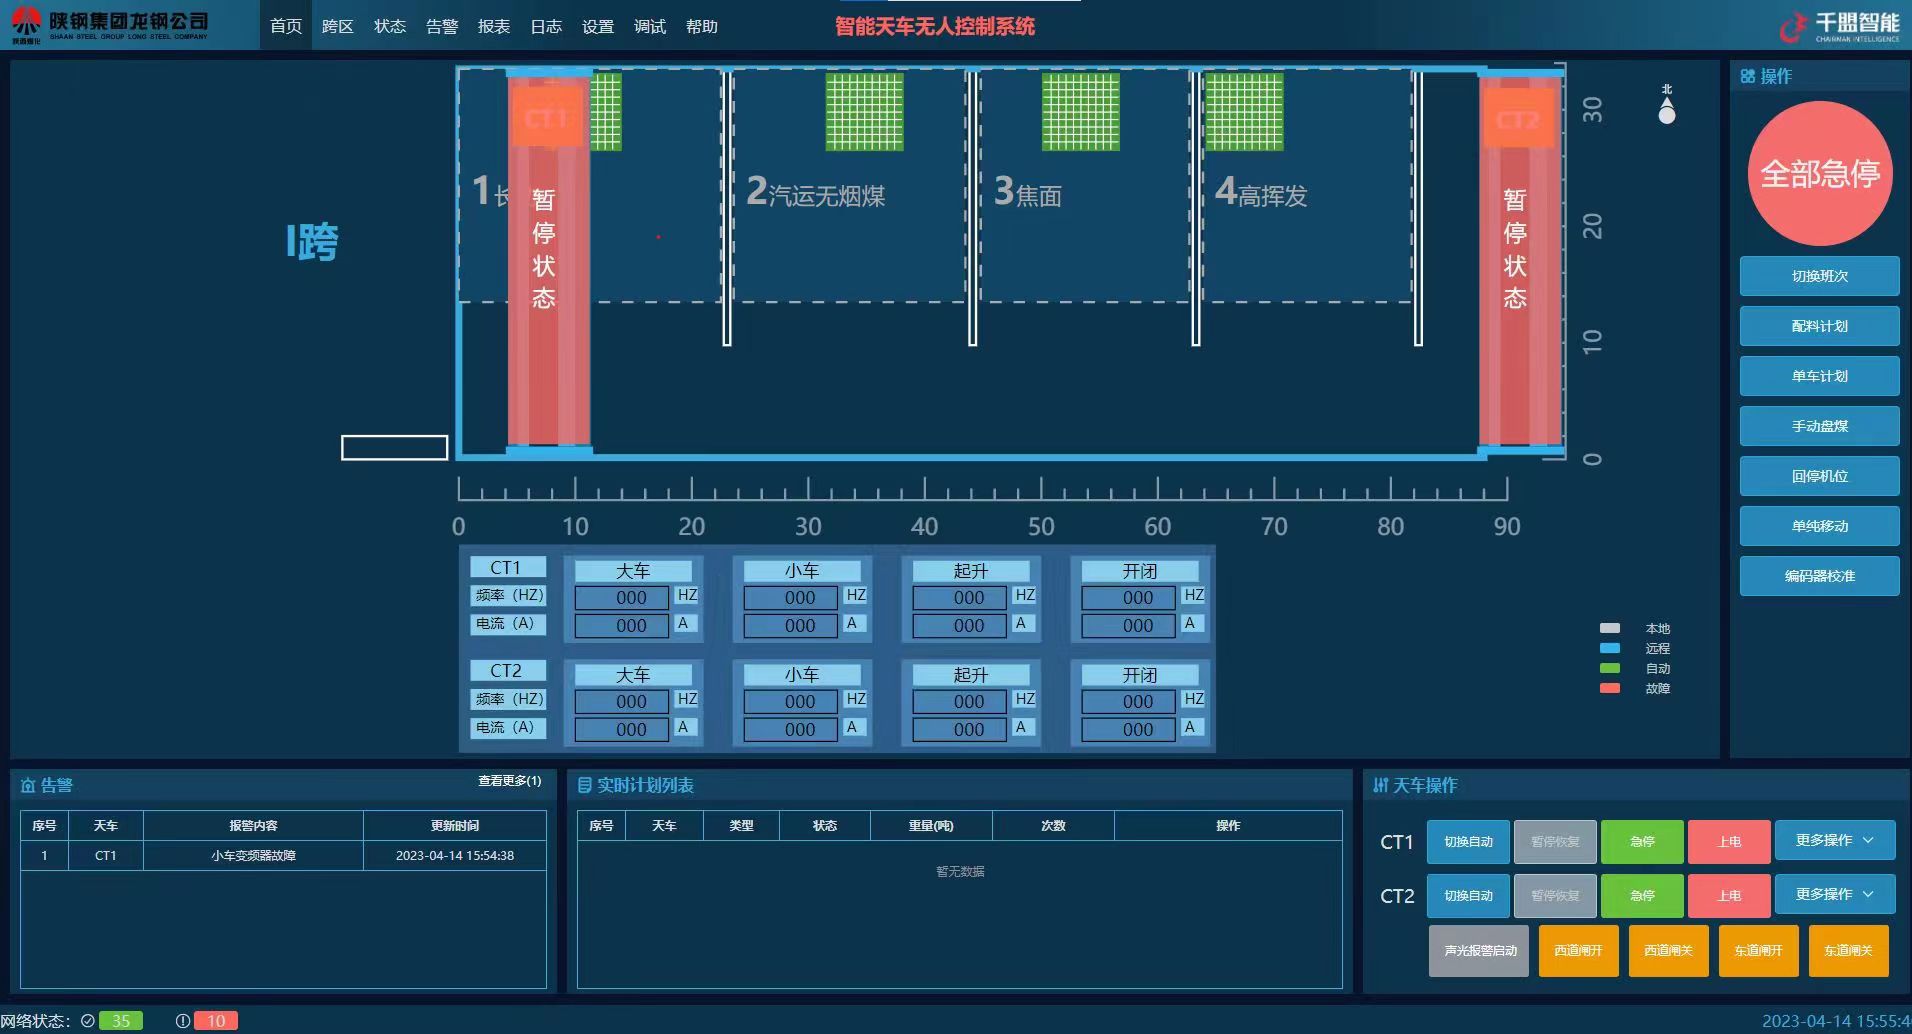Toggle the 声光报警启动 alarm button

coord(1479,951)
